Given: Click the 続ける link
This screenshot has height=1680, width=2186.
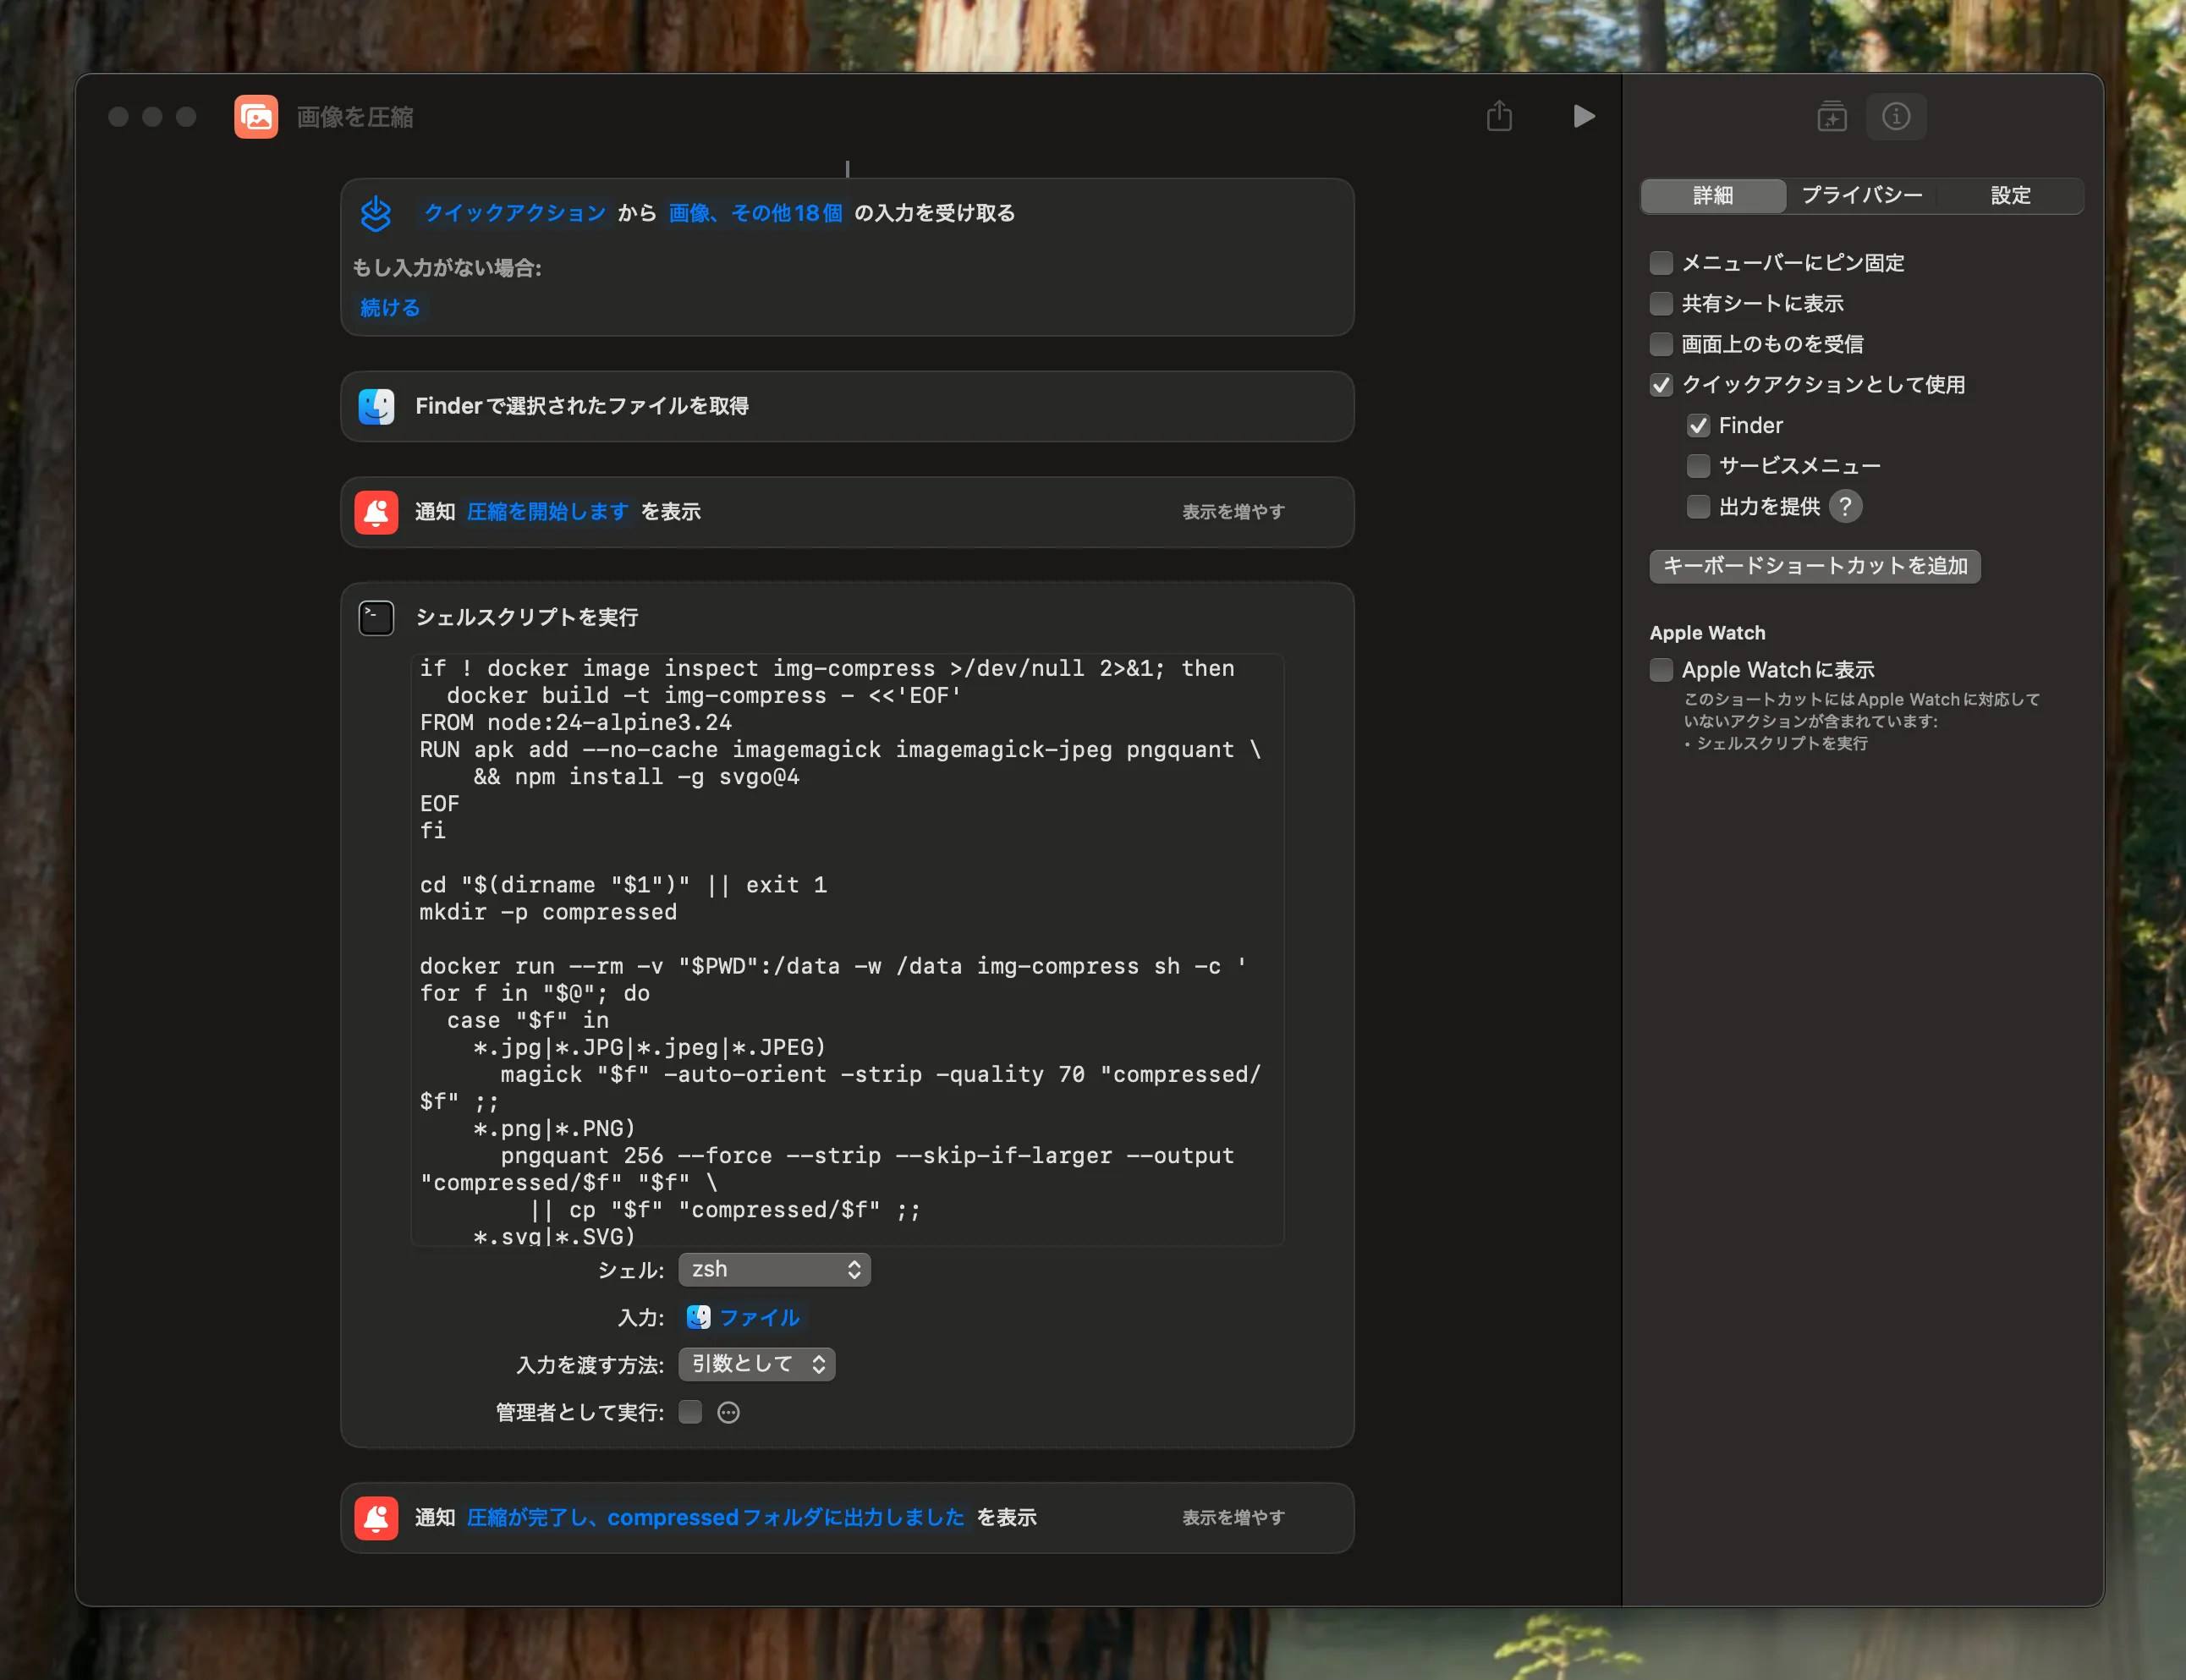Looking at the screenshot, I should pyautogui.click(x=390, y=308).
